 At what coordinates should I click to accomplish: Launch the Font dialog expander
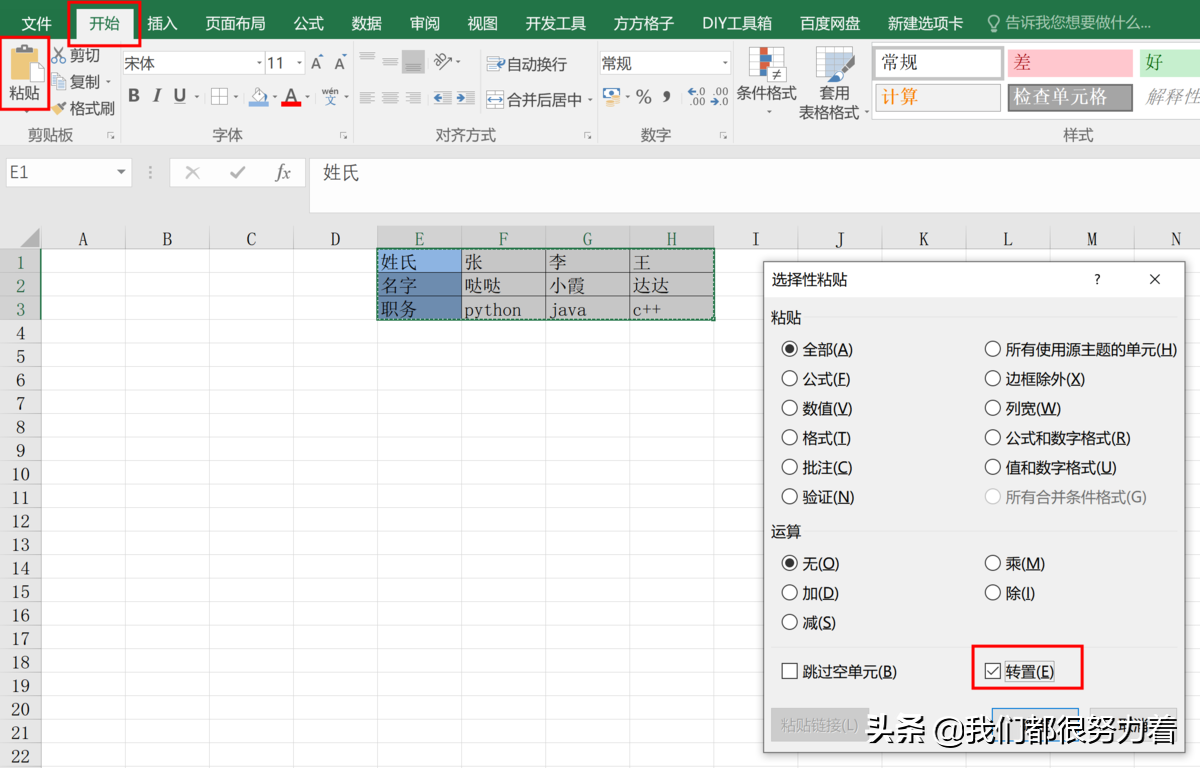[x=343, y=135]
